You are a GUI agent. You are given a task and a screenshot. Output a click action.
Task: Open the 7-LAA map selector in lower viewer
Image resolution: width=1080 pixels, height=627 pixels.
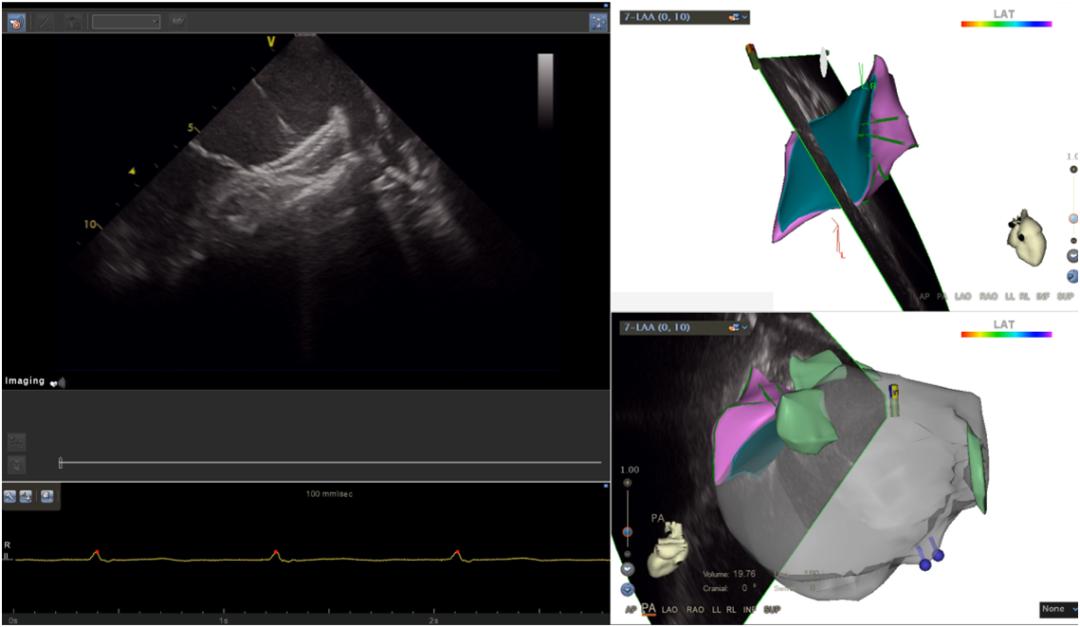tap(685, 327)
